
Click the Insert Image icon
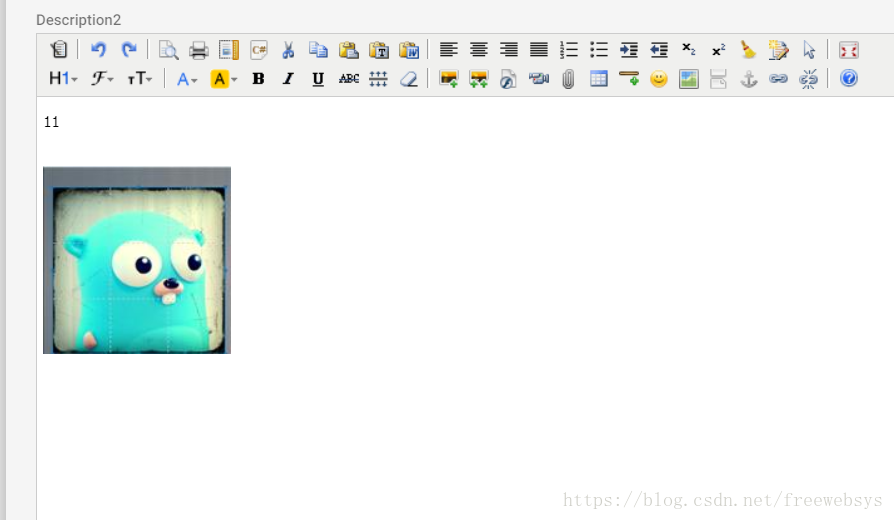point(449,79)
